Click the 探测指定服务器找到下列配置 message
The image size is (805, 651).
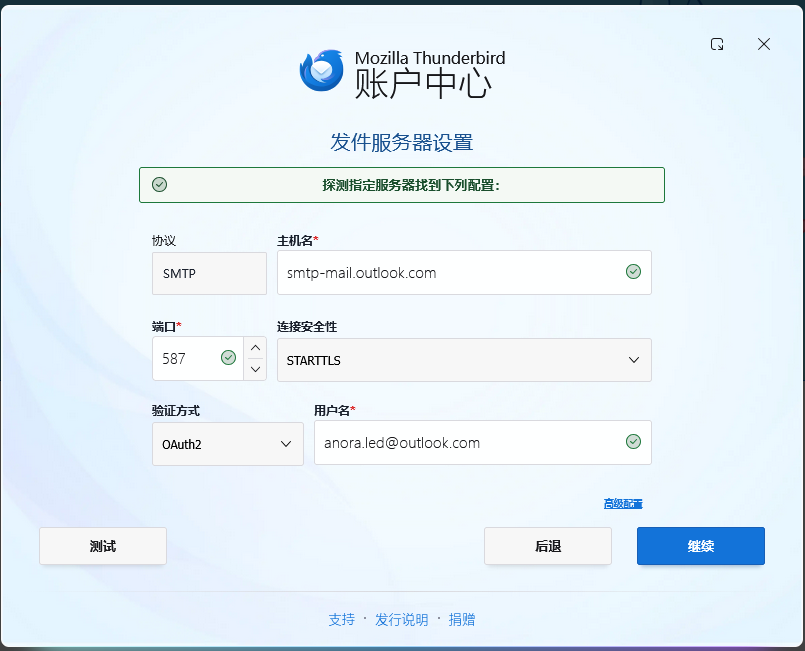pos(411,185)
